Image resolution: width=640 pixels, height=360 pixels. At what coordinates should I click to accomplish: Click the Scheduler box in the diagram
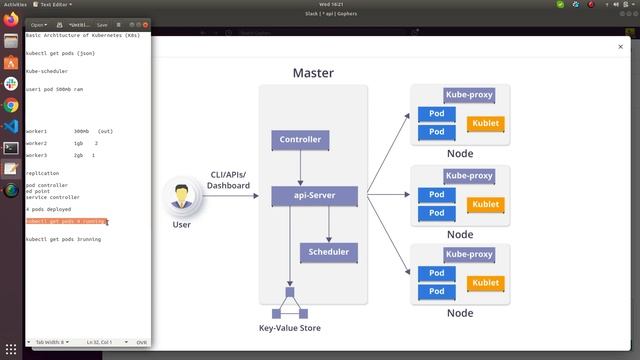329,252
